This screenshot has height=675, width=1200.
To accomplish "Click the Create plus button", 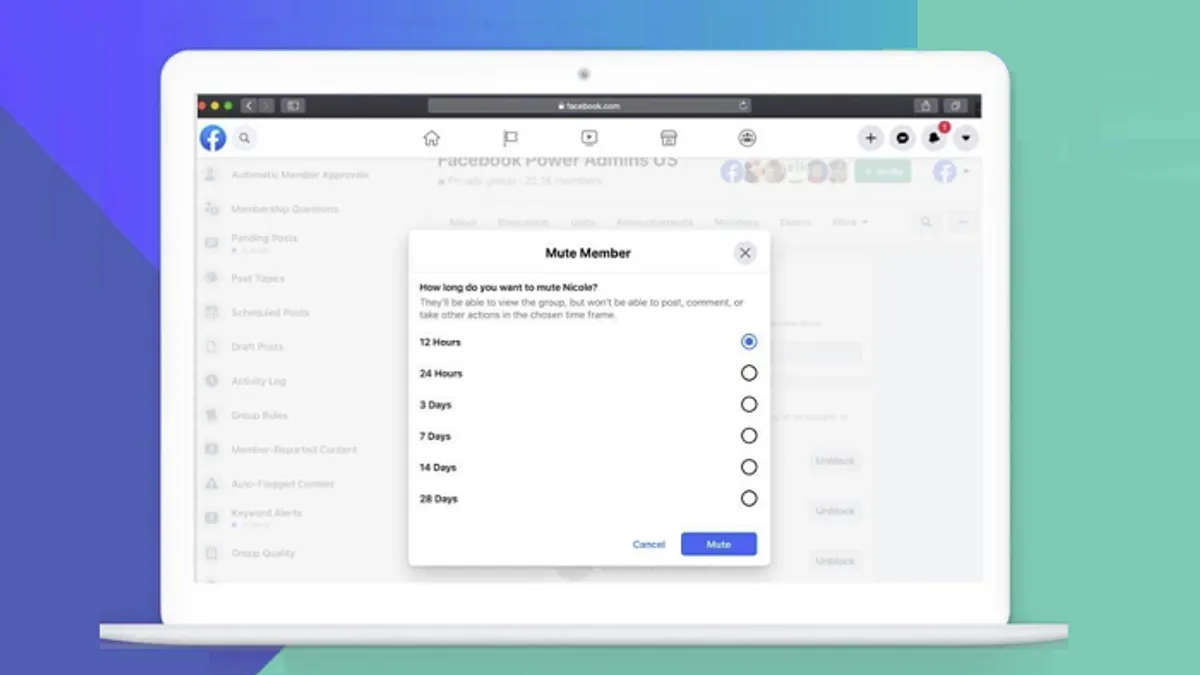I will (x=871, y=138).
